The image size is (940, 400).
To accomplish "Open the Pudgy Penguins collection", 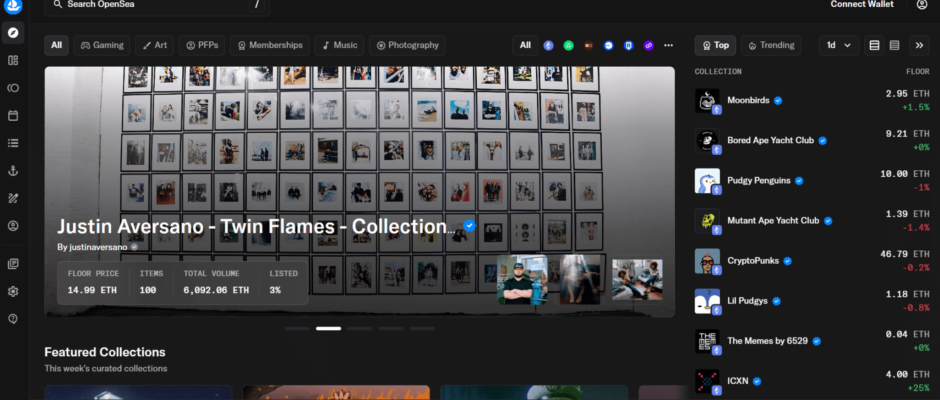I will coord(758,180).
